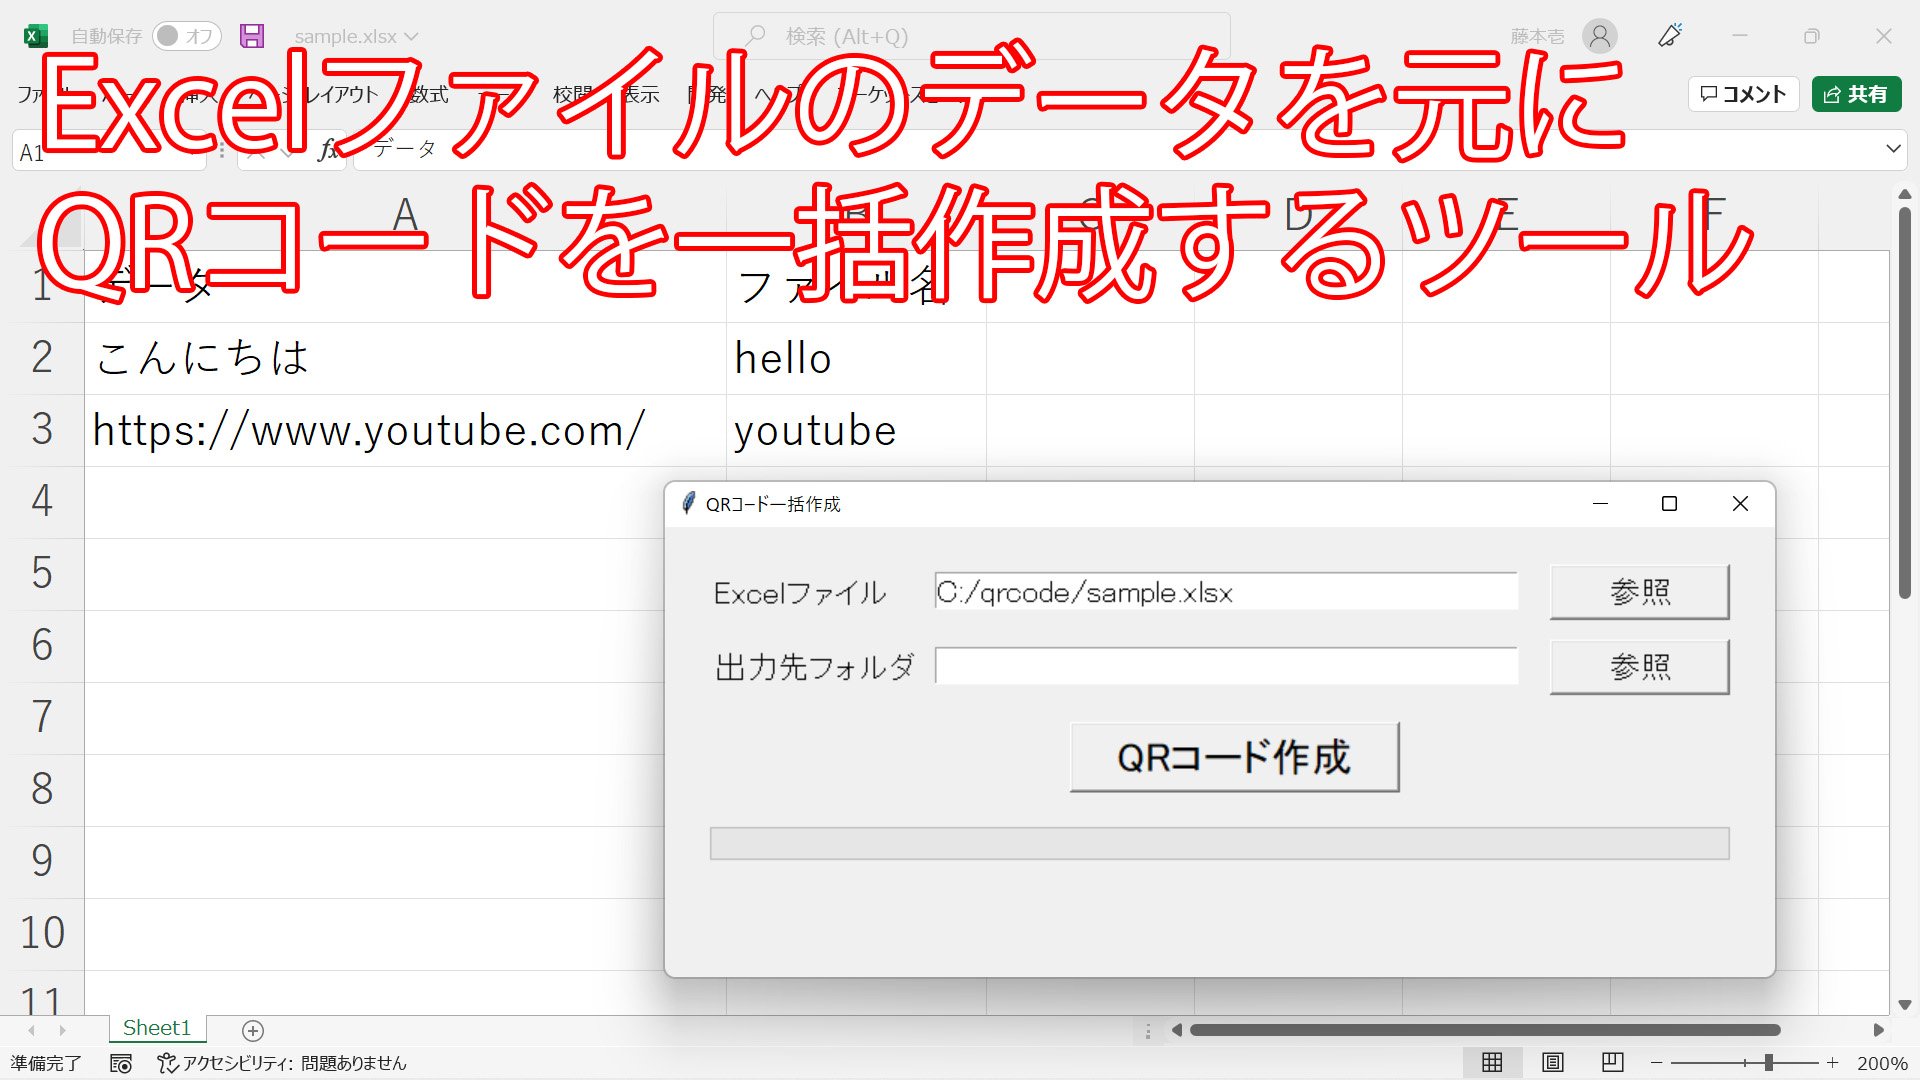Select row 10 header
Image resolution: width=1920 pixels, height=1080 pixels.
click(42, 934)
